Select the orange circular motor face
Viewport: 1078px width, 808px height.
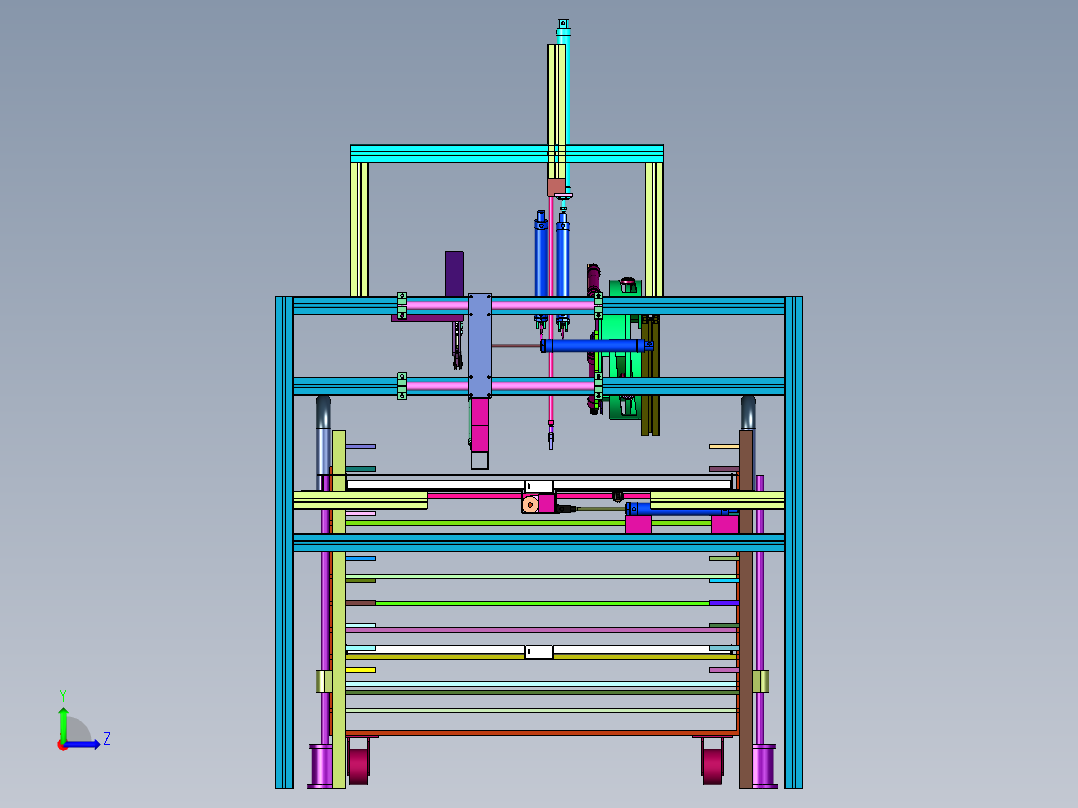pos(530,505)
